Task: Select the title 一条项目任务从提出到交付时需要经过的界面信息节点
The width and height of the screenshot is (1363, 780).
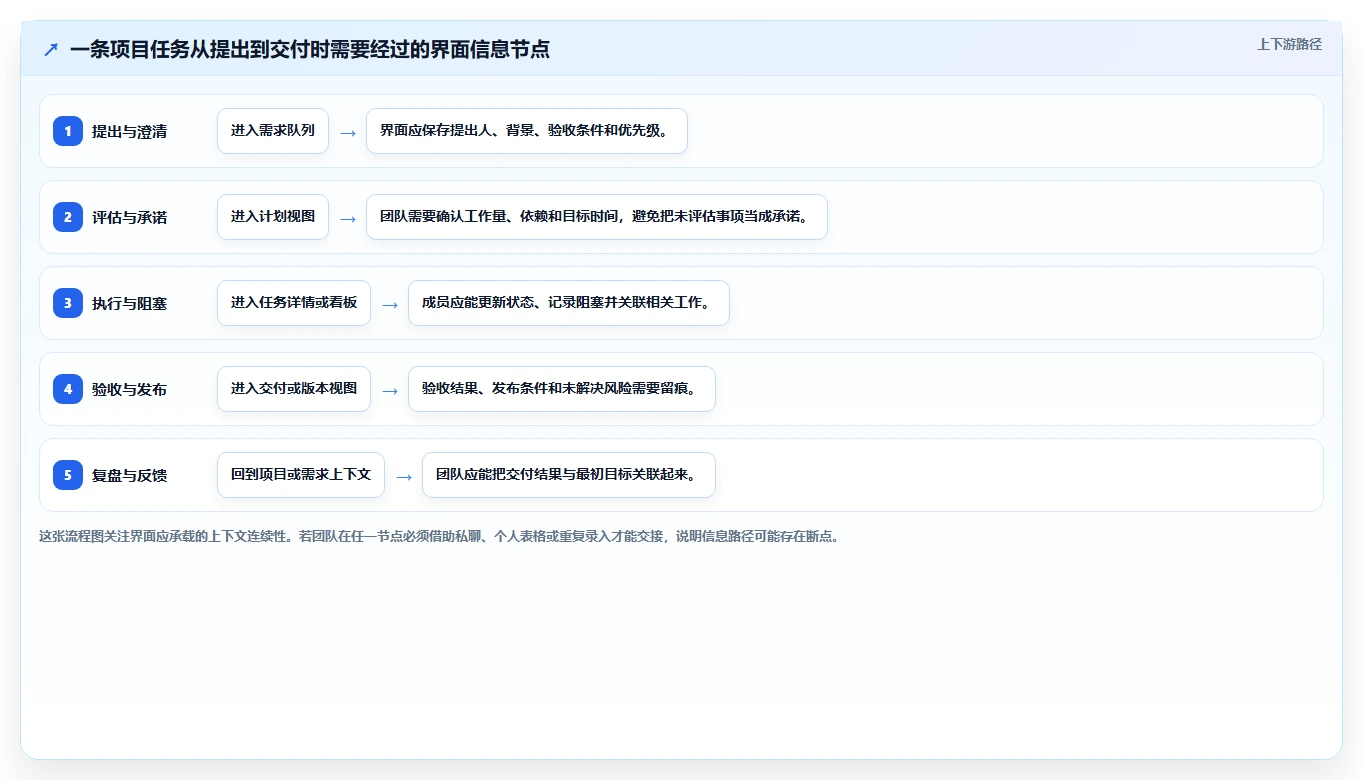Action: tap(310, 49)
